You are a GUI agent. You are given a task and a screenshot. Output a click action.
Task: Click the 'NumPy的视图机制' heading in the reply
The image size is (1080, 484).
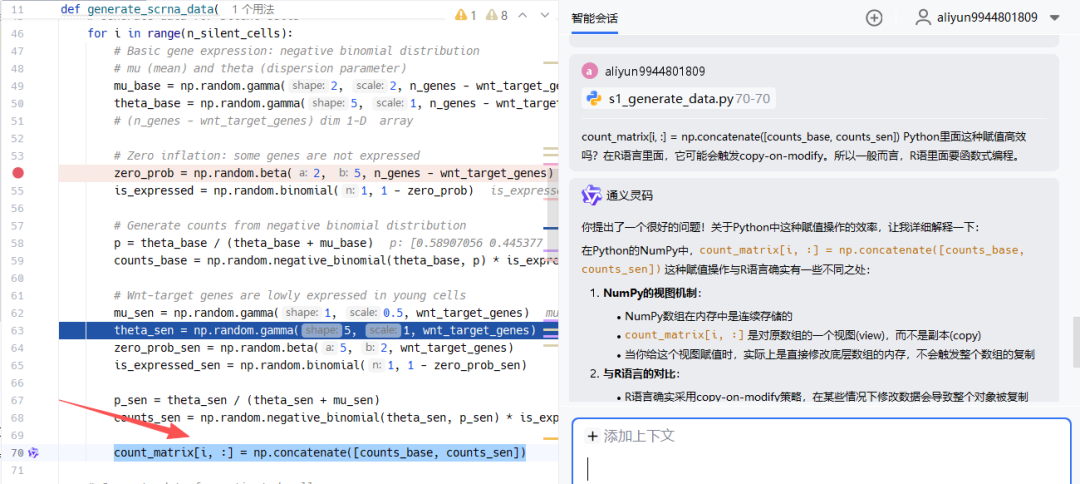coord(652,293)
